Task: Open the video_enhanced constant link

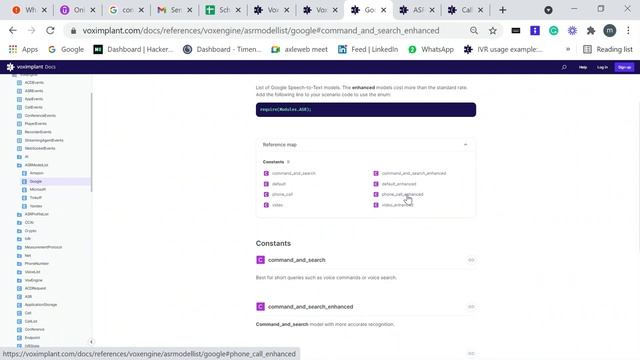Action: tap(397, 205)
